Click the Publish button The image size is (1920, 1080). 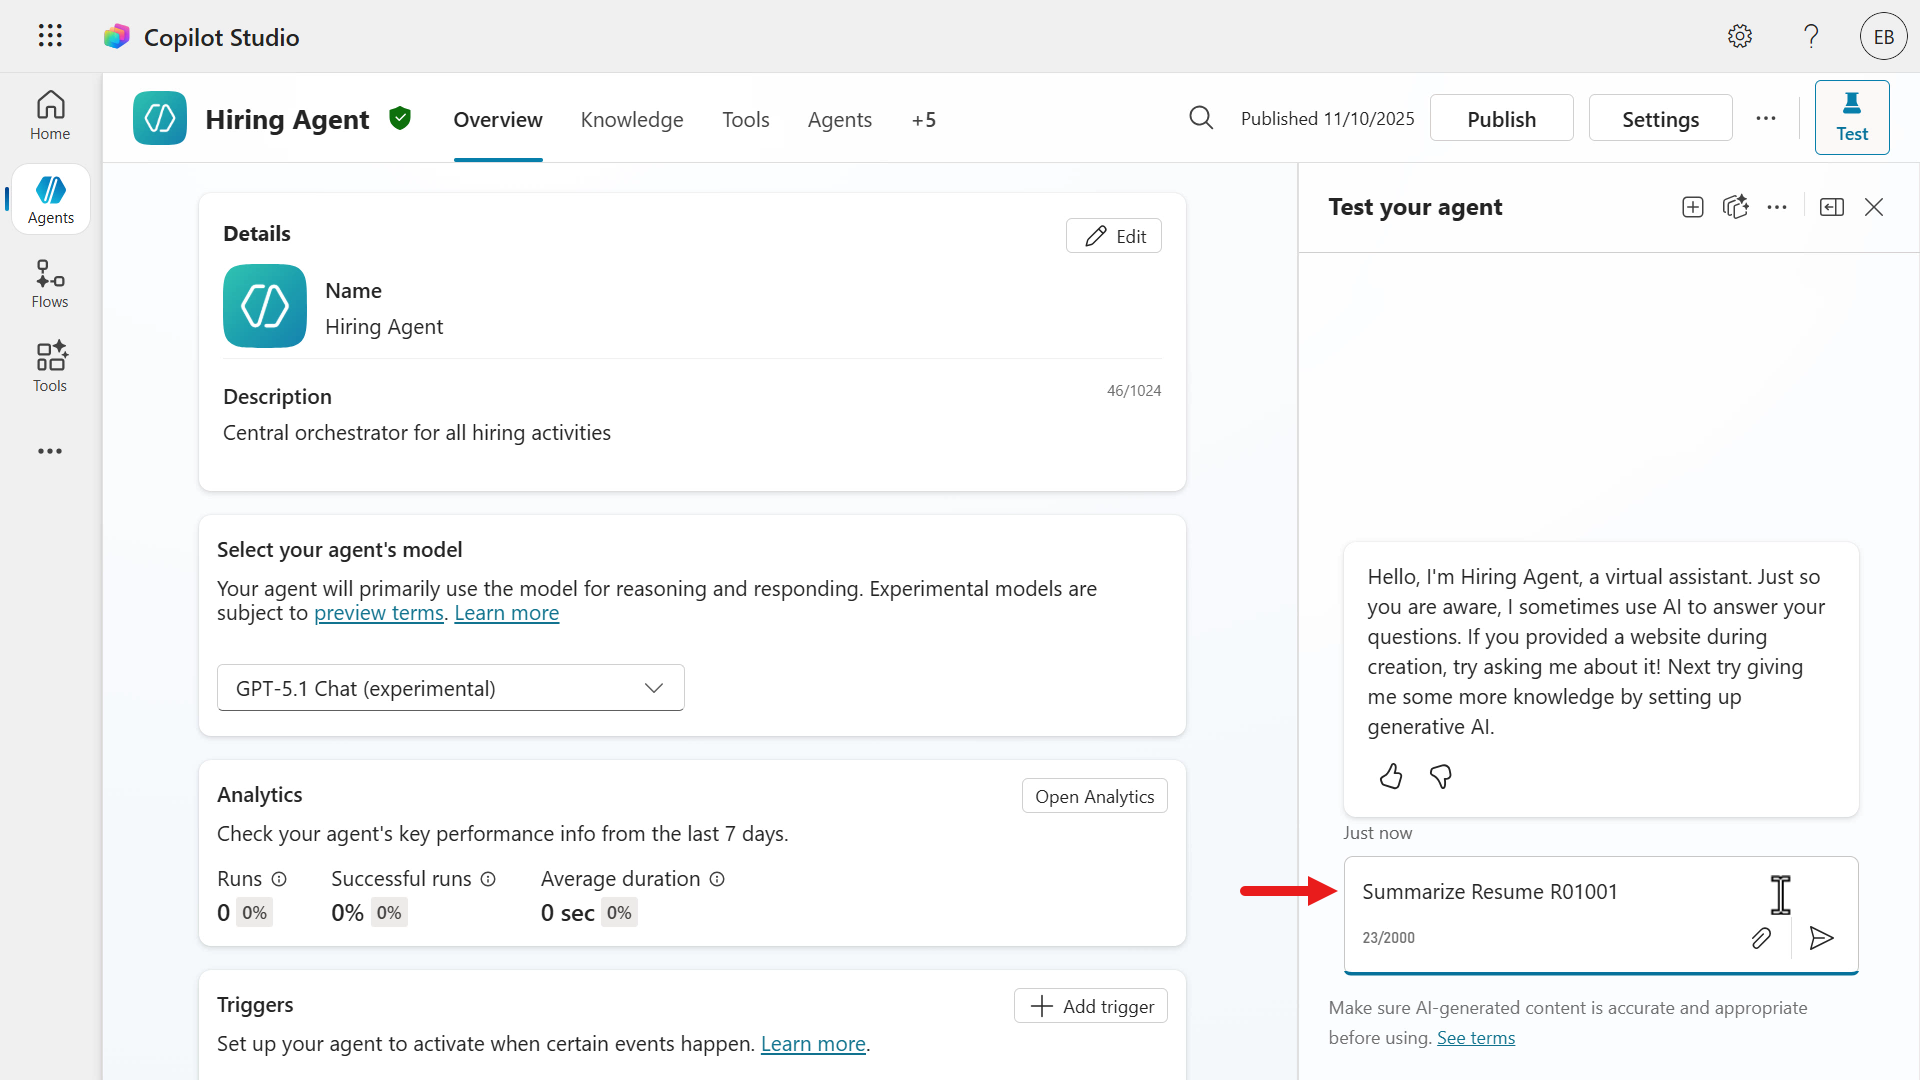coord(1501,119)
